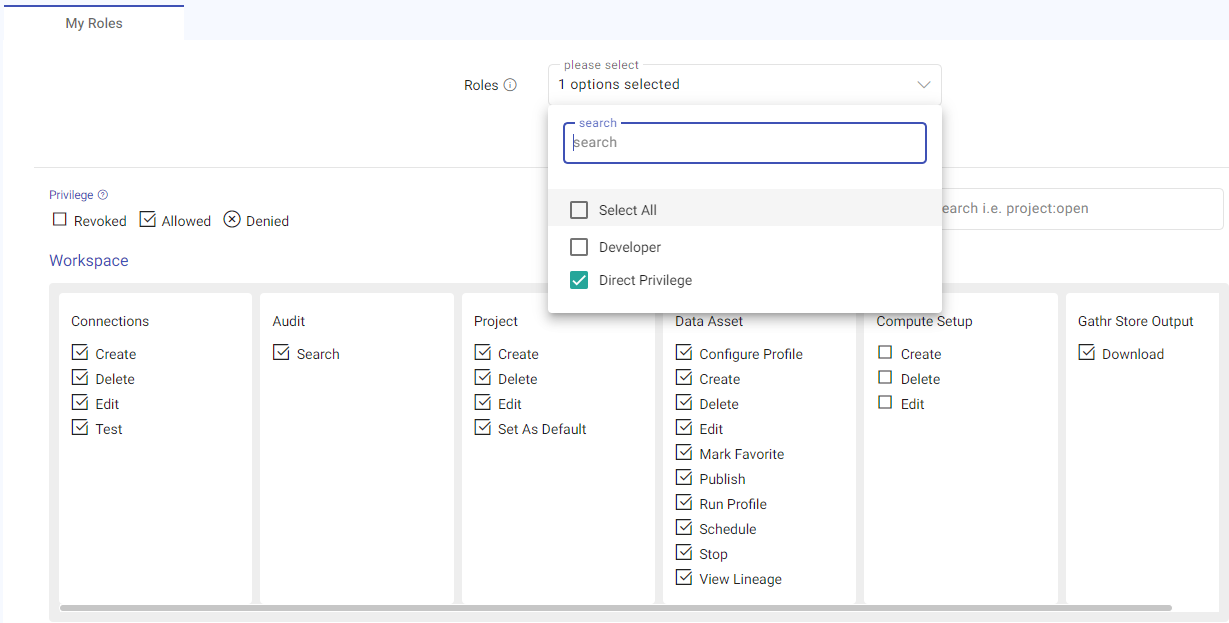Screen dimensions: 1229x623
Task: Click the Roles info icon
Action: [x=510, y=85]
